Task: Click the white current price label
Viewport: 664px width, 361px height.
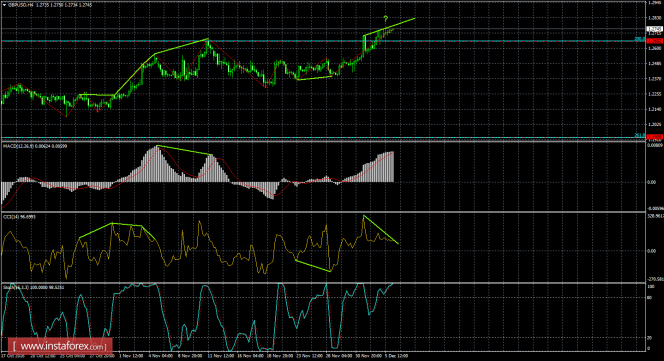Action: [x=655, y=29]
